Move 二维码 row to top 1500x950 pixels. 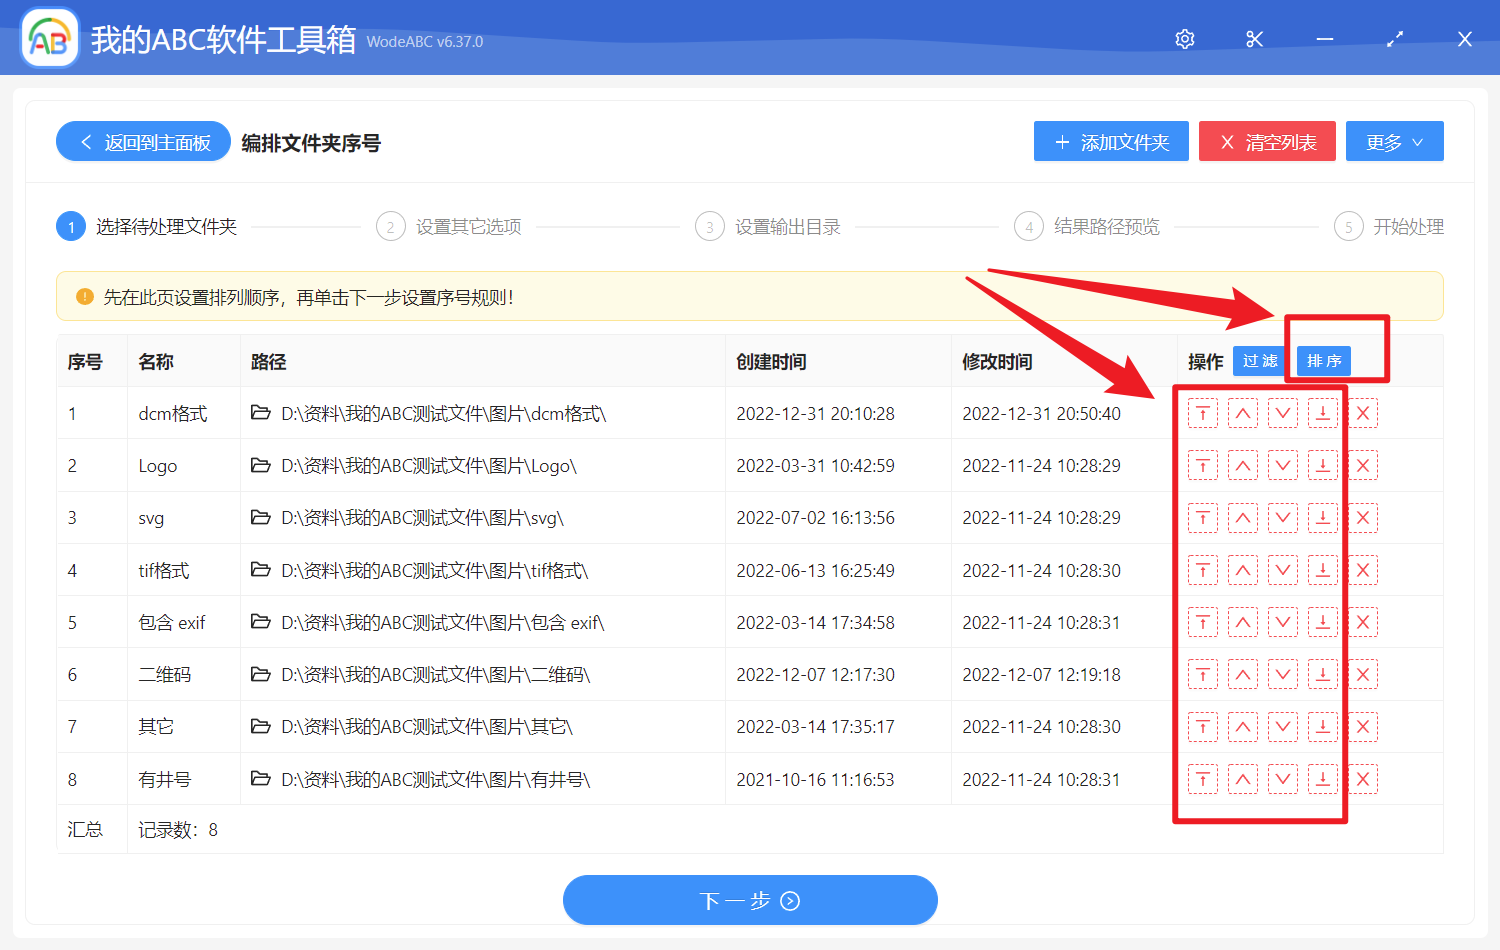tap(1202, 675)
